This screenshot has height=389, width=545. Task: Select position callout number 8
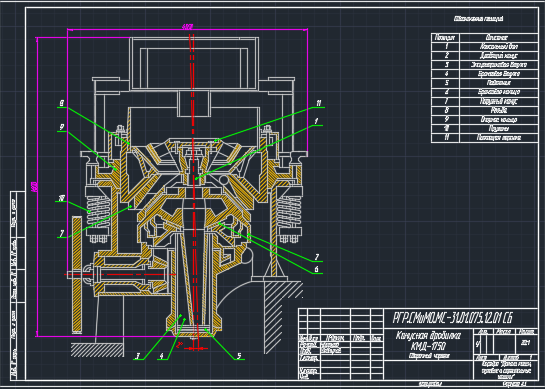[x=62, y=103]
